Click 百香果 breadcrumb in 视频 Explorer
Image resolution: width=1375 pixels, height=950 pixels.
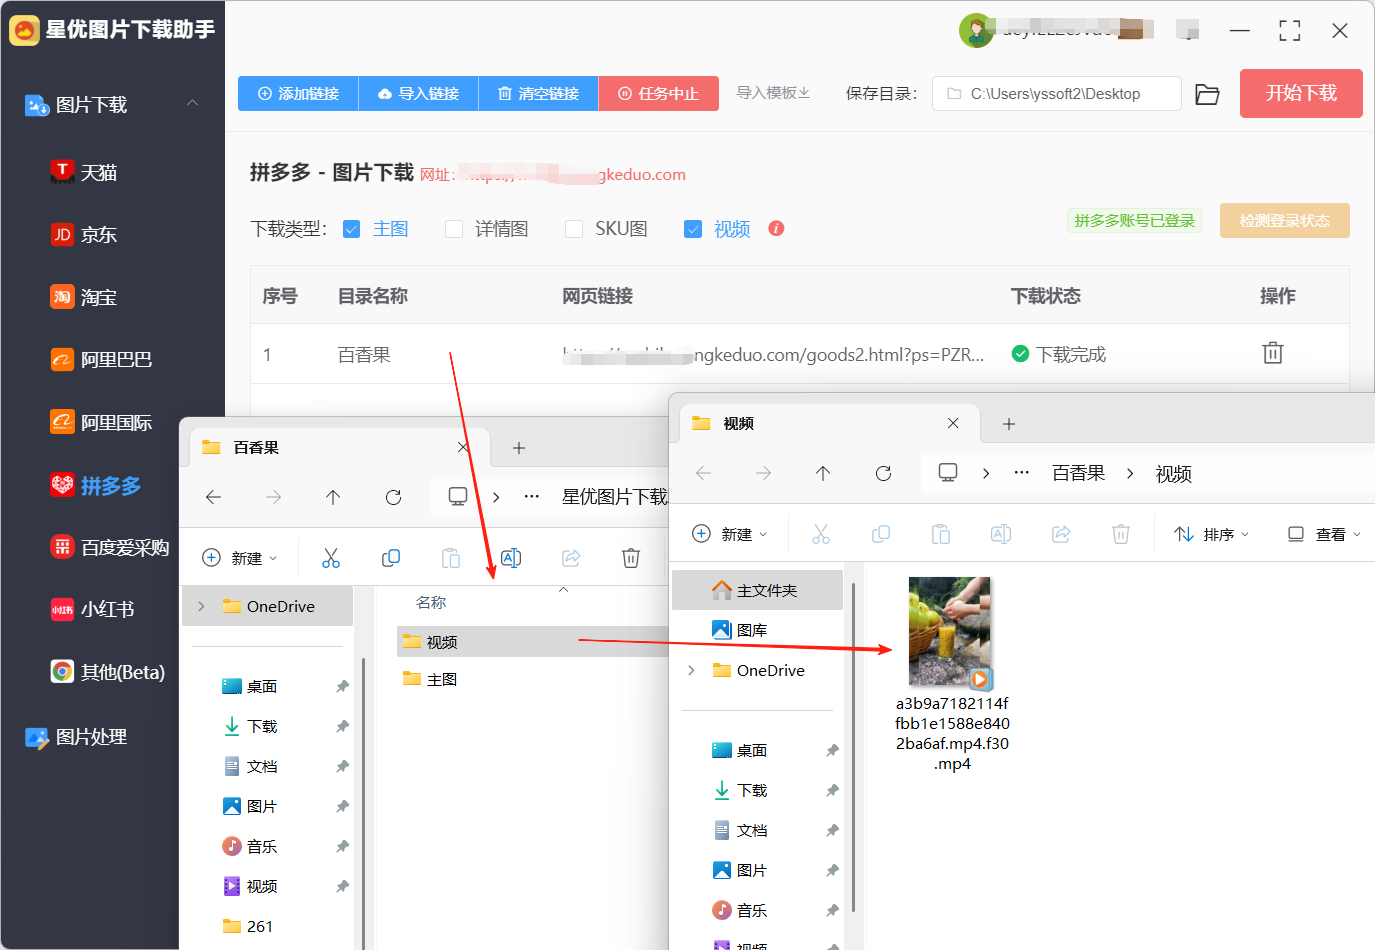click(1078, 473)
